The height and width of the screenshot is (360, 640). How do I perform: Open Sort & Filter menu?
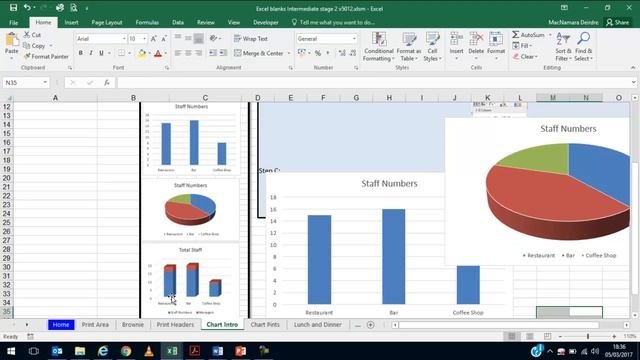pos(563,47)
